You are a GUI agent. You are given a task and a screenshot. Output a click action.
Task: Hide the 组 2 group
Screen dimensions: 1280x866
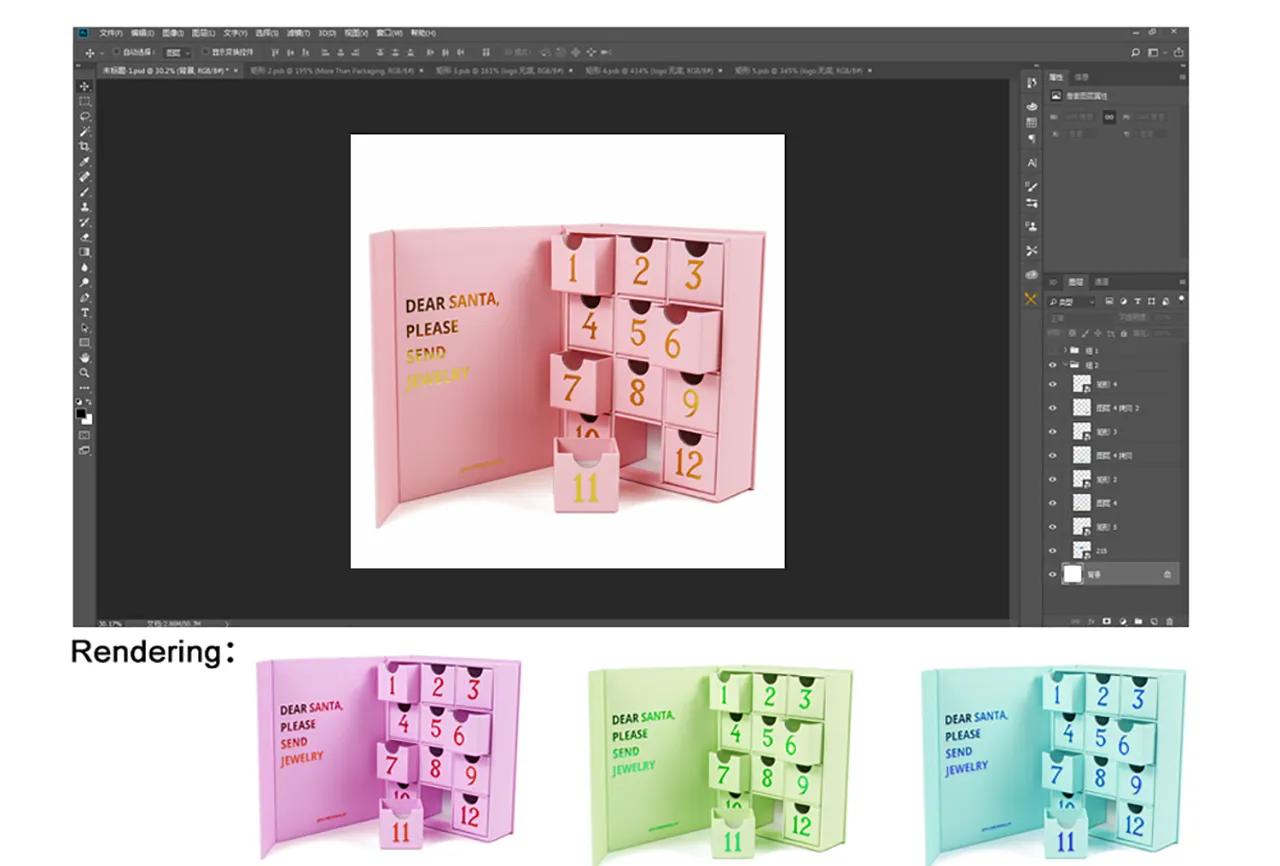tap(1053, 363)
